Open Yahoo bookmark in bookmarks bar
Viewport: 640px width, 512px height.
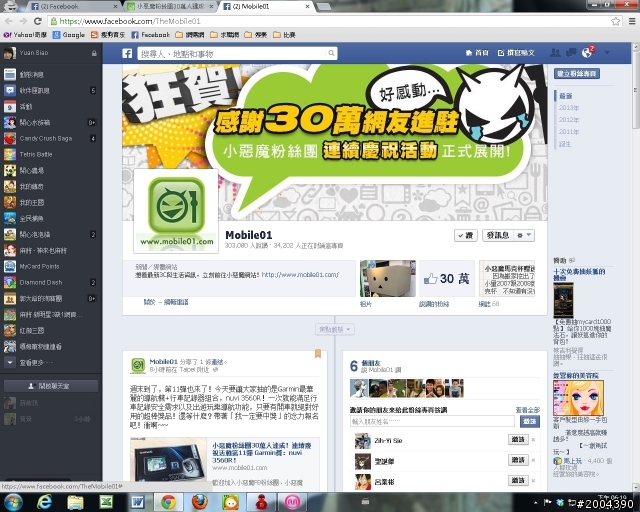[25, 35]
